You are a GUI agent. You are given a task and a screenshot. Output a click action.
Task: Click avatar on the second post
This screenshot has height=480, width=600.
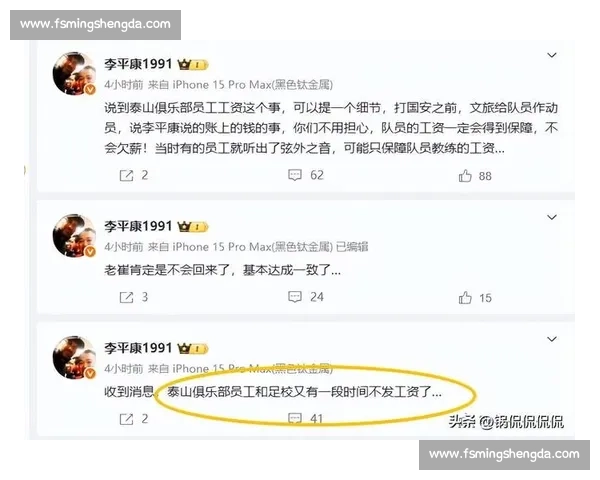point(74,236)
